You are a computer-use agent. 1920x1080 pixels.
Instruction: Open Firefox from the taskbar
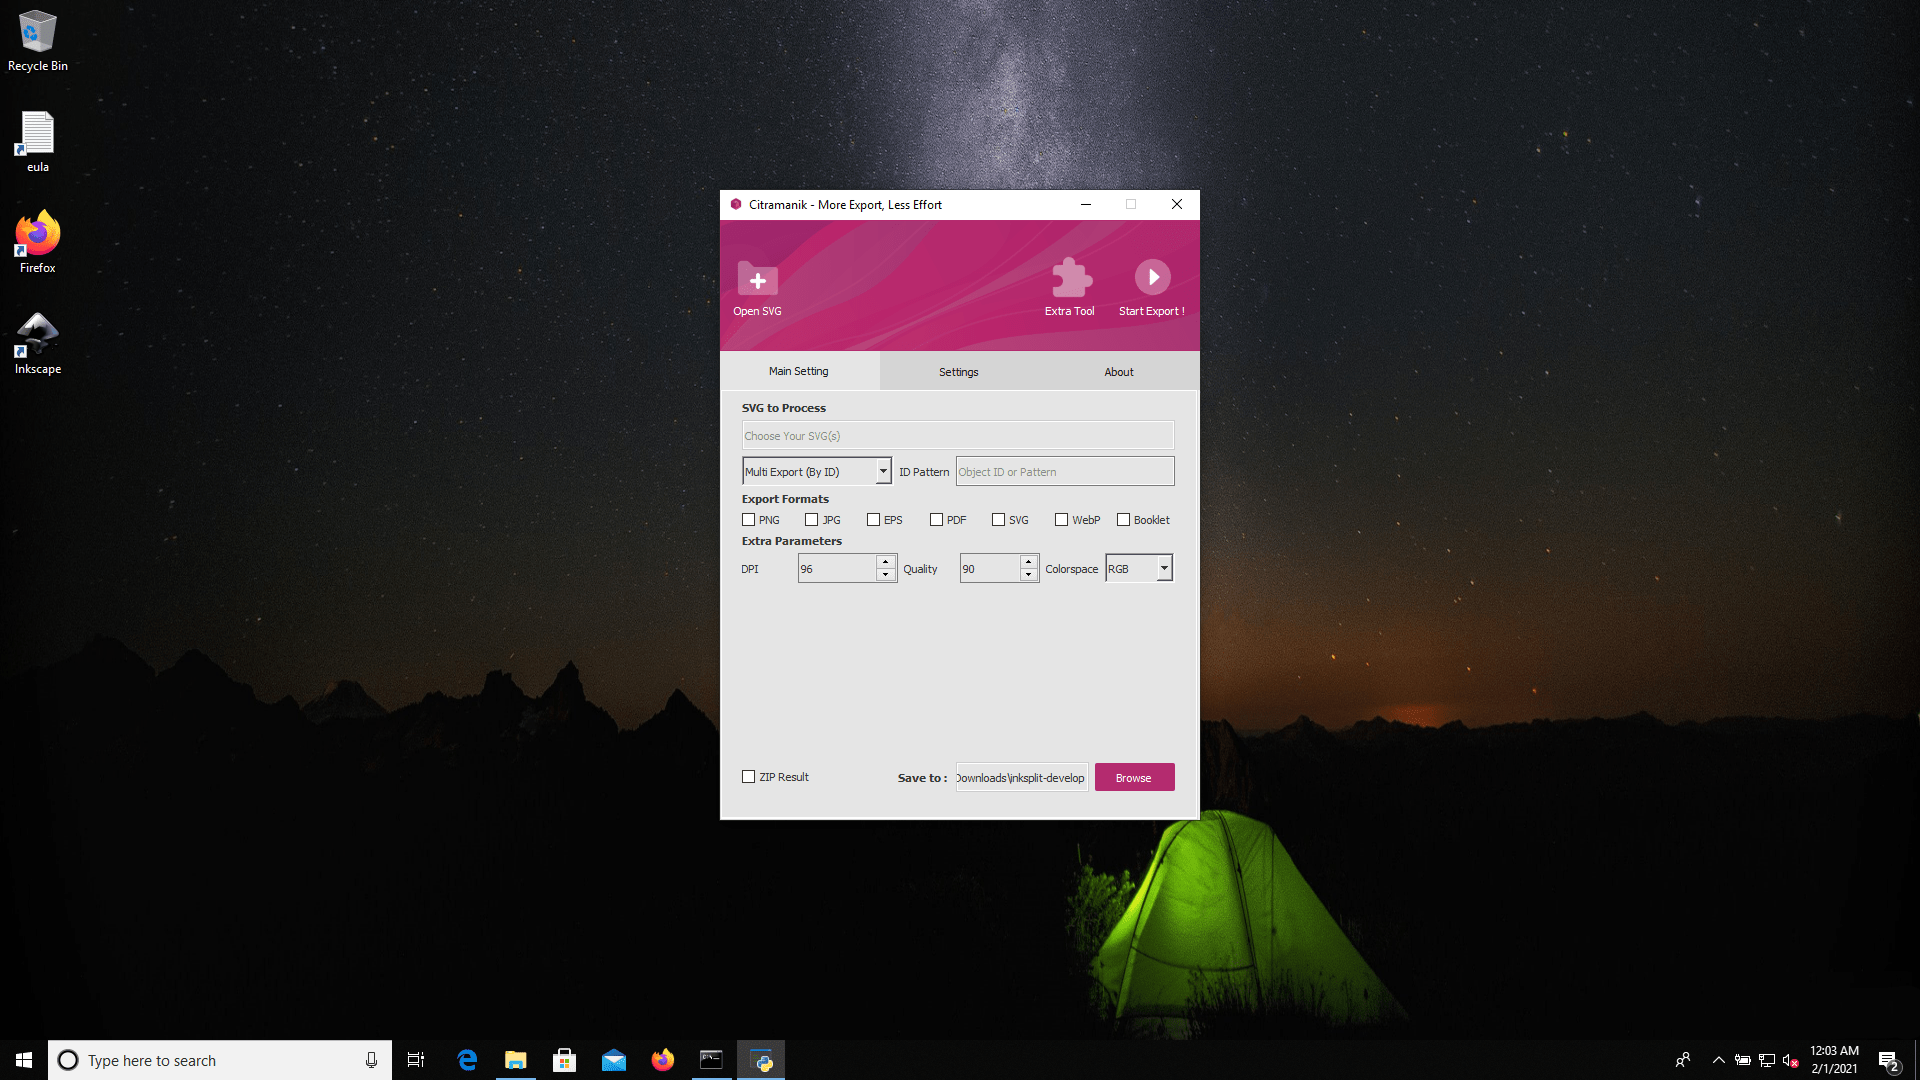[x=662, y=1060]
